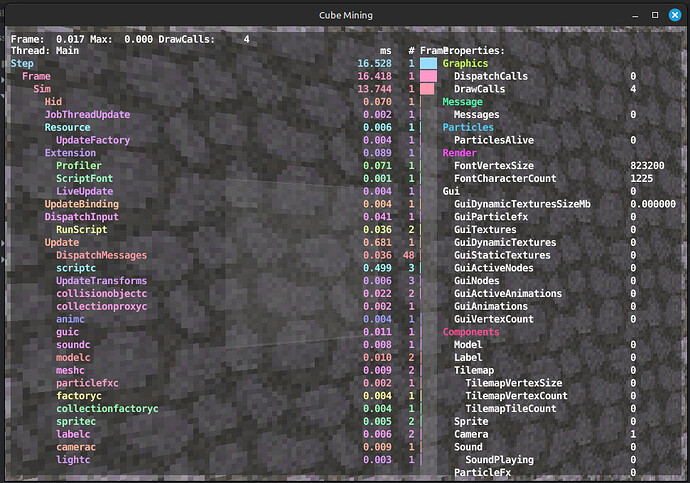Select the Extension scope entry
This screenshot has height=483, width=690.
(70, 152)
